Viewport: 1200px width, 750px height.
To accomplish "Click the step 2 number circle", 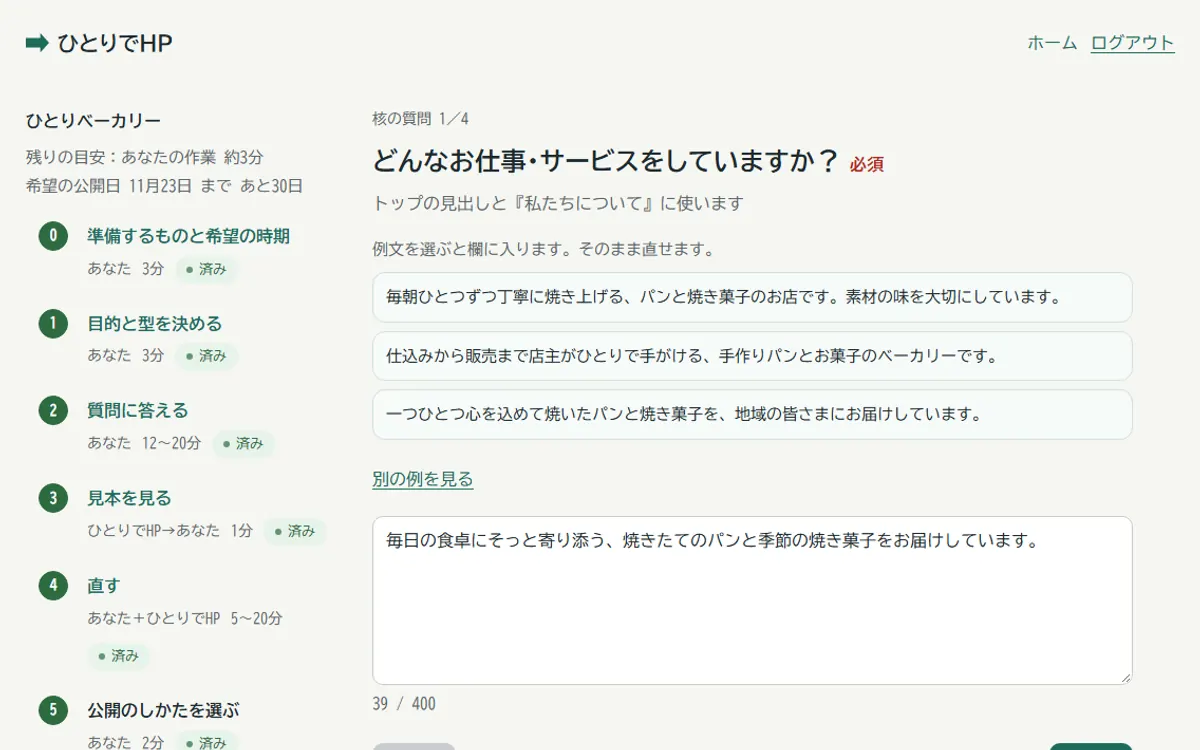I will coord(54,410).
